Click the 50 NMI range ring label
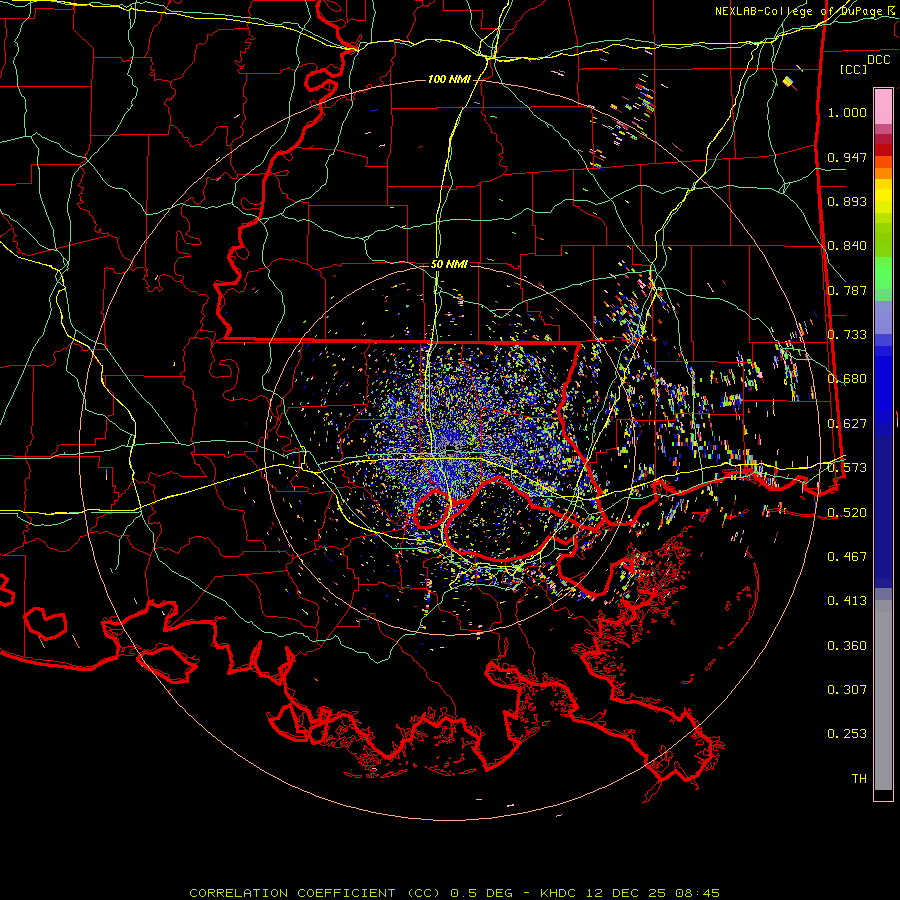The height and width of the screenshot is (900, 900). 449,265
